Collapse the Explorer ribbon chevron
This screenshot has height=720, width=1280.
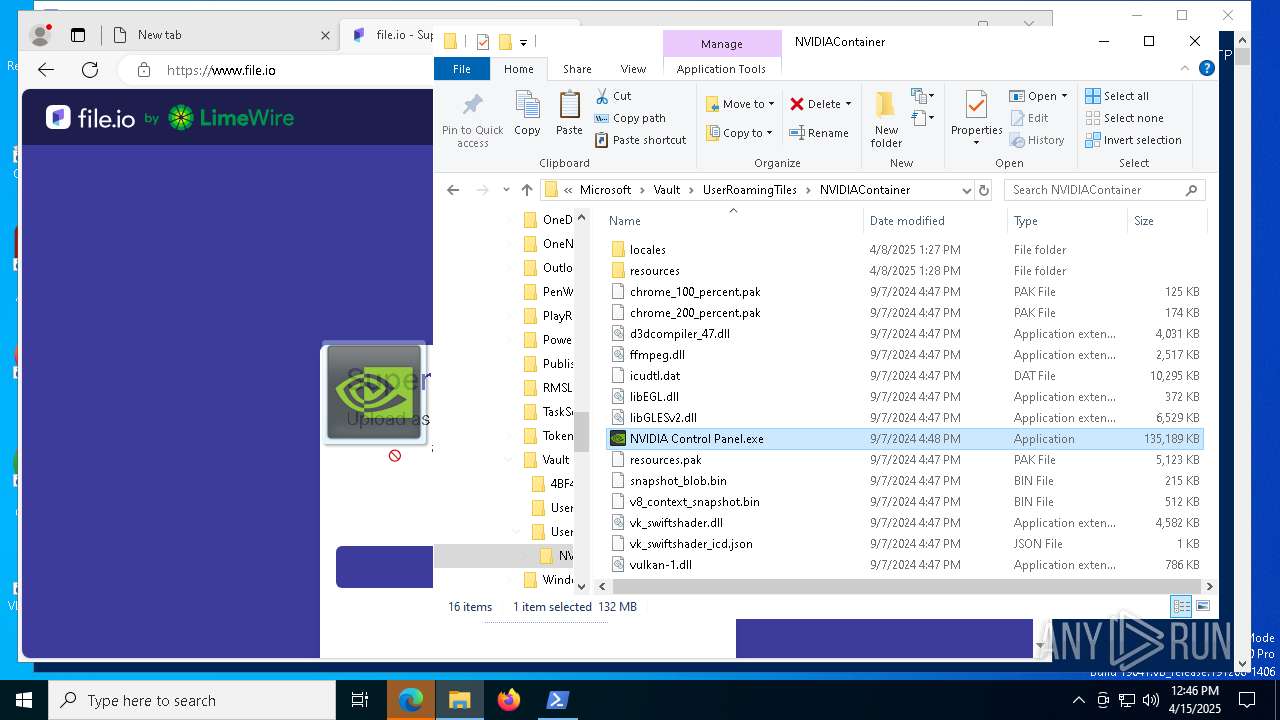[x=1185, y=69]
